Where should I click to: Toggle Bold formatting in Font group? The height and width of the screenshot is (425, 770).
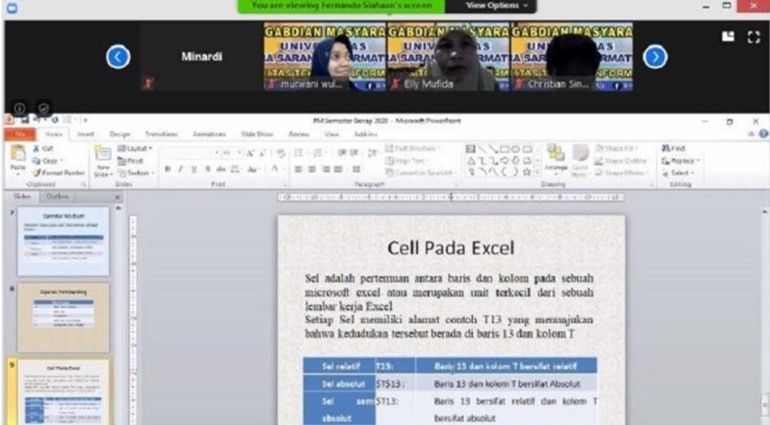click(168, 169)
